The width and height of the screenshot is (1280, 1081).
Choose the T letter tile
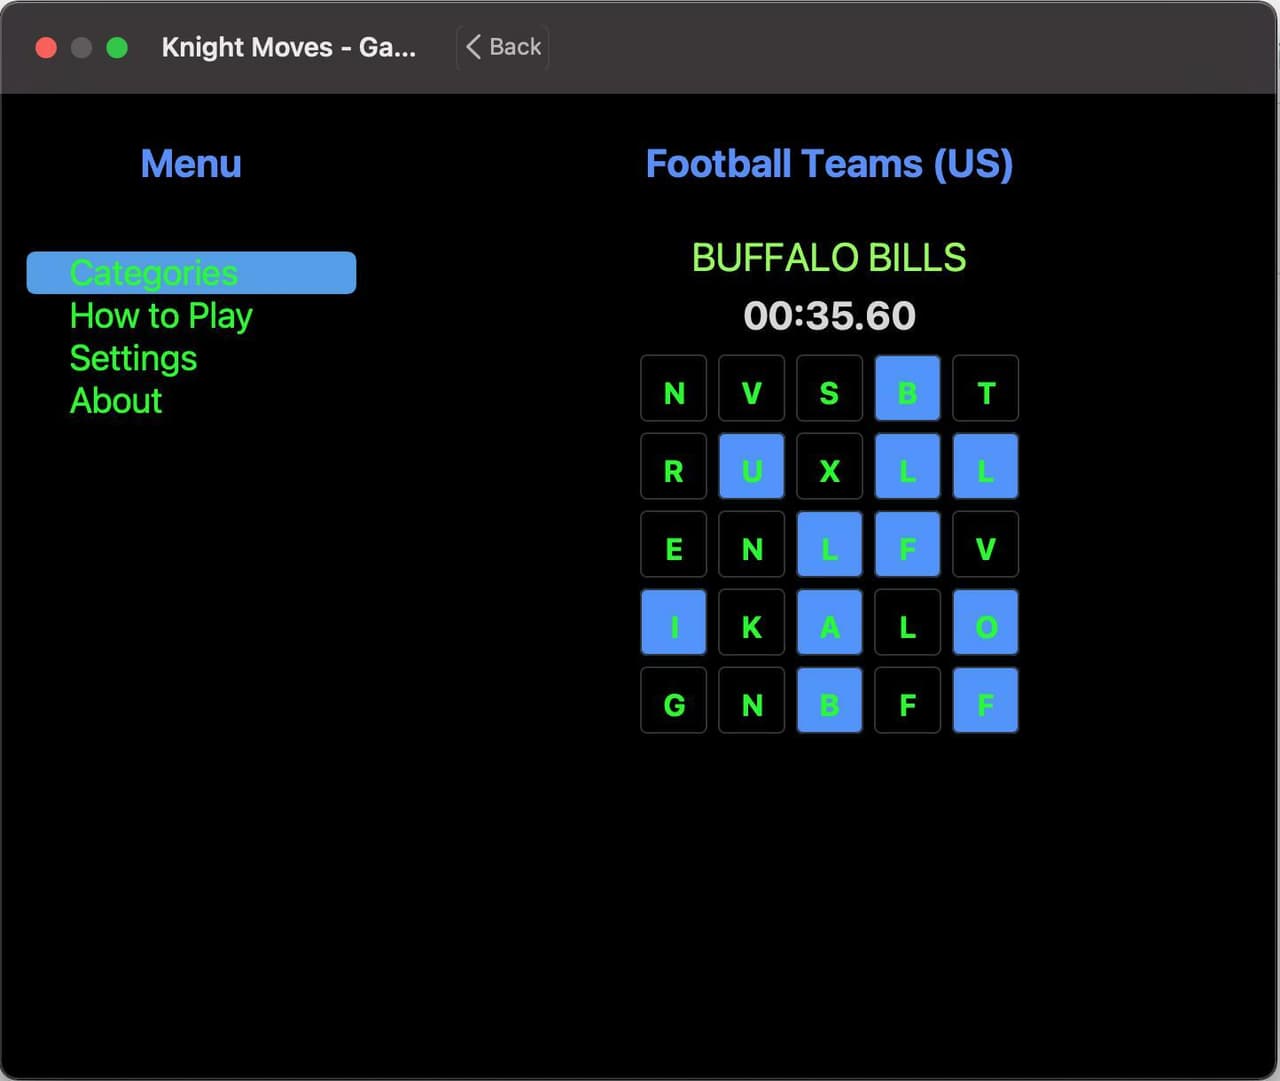(x=986, y=388)
